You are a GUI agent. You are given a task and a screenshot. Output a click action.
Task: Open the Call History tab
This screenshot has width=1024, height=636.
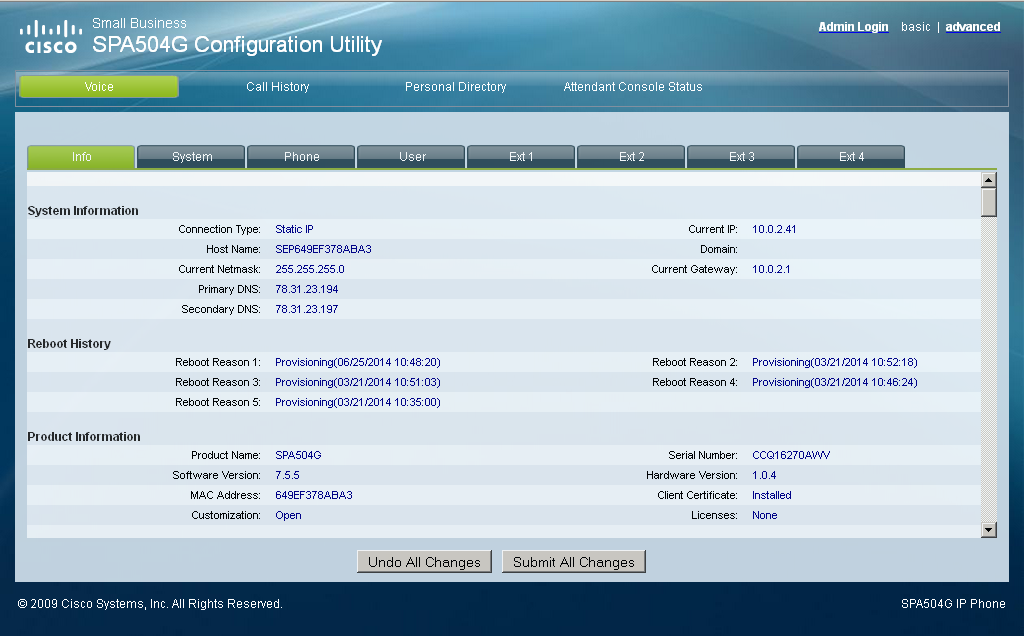(x=278, y=87)
